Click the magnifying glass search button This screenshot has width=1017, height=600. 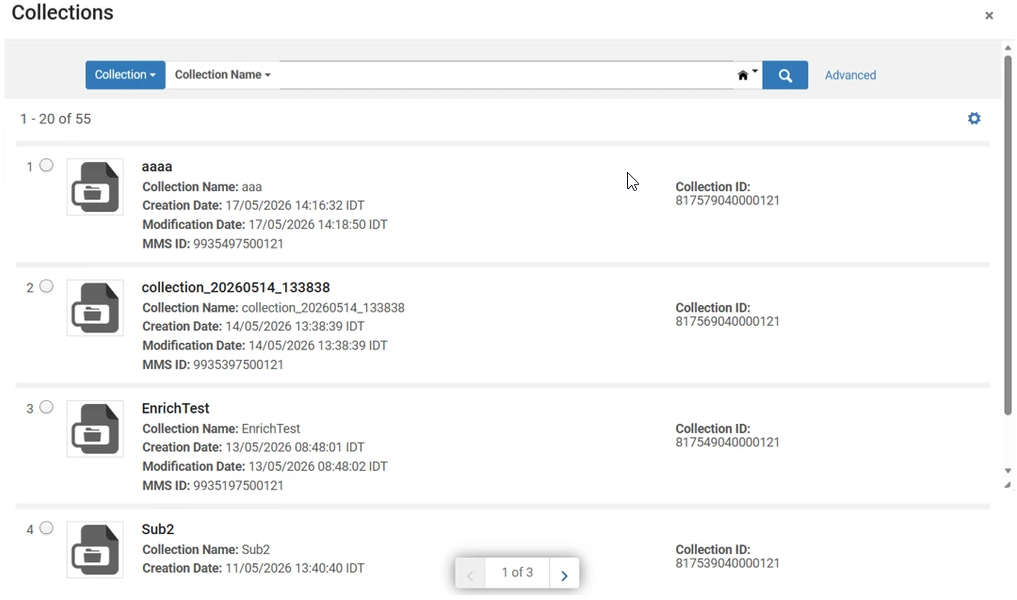click(785, 75)
